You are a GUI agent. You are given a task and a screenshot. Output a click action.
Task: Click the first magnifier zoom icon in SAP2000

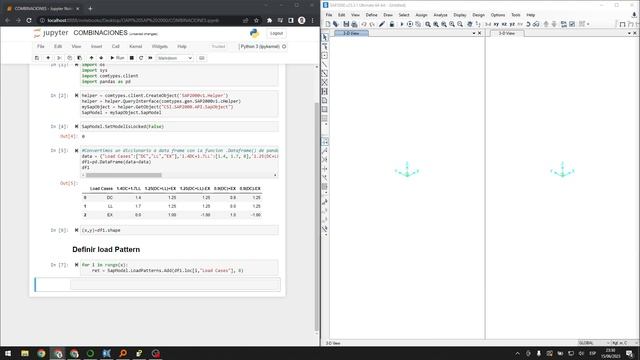coord(428,24)
